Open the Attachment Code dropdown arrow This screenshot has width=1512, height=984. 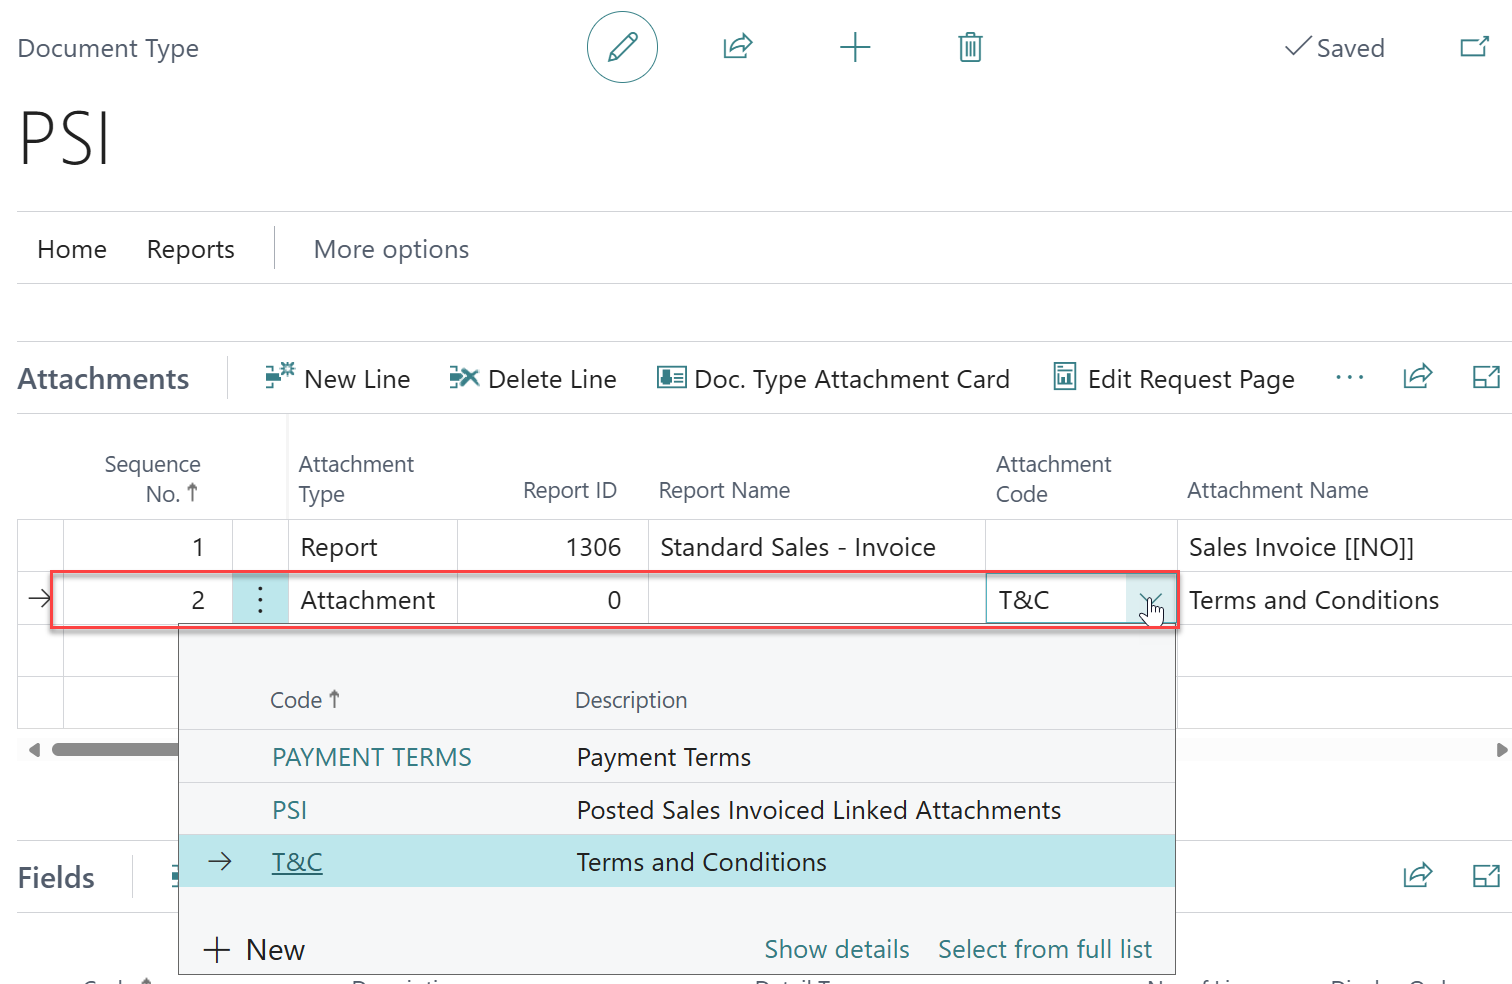coord(1150,599)
